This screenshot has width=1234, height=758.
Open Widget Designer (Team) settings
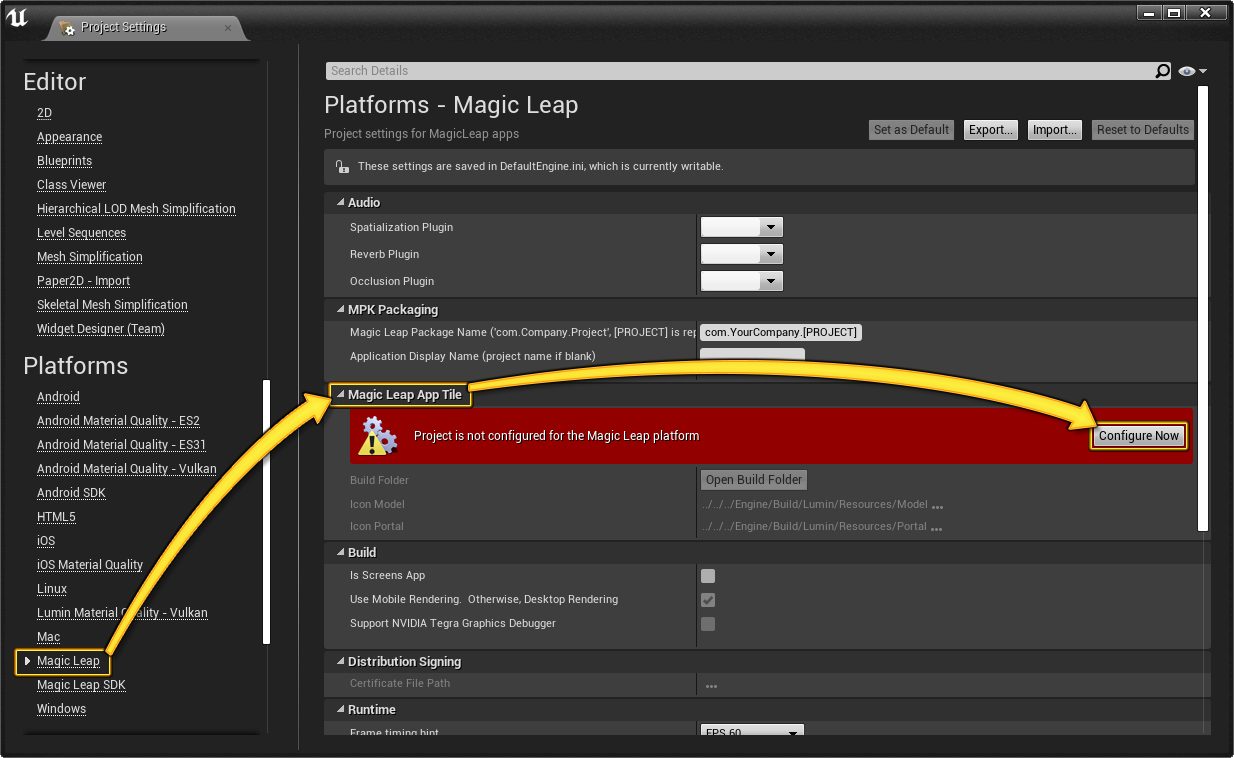[101, 329]
